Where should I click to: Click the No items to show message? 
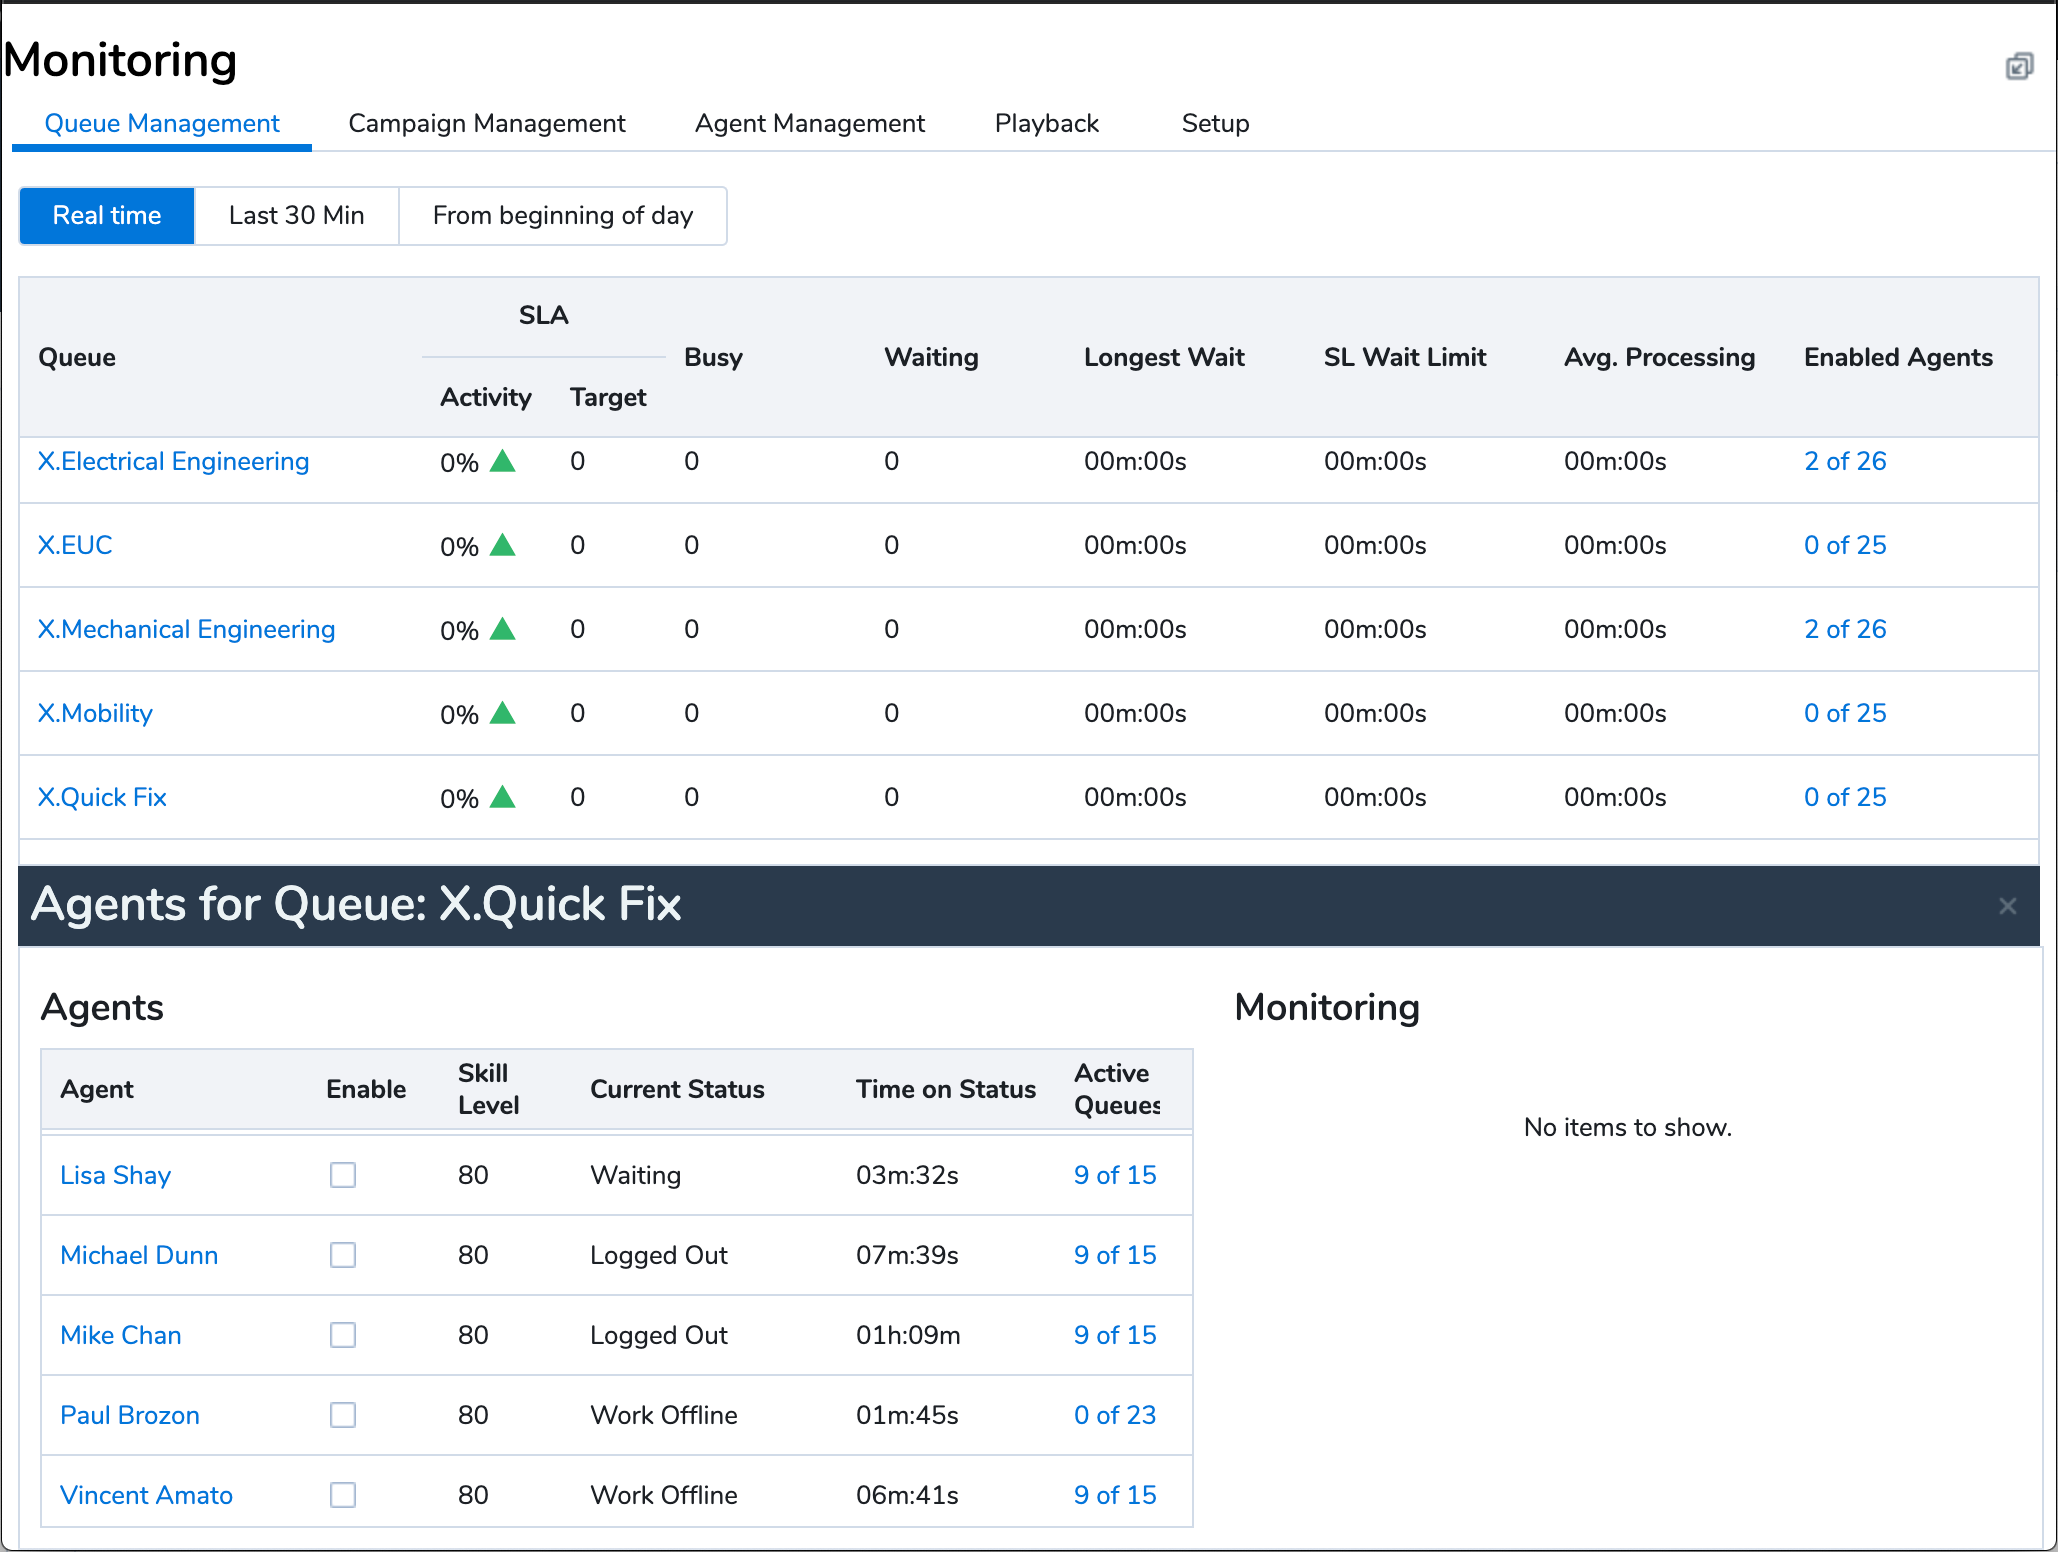(x=1628, y=1127)
